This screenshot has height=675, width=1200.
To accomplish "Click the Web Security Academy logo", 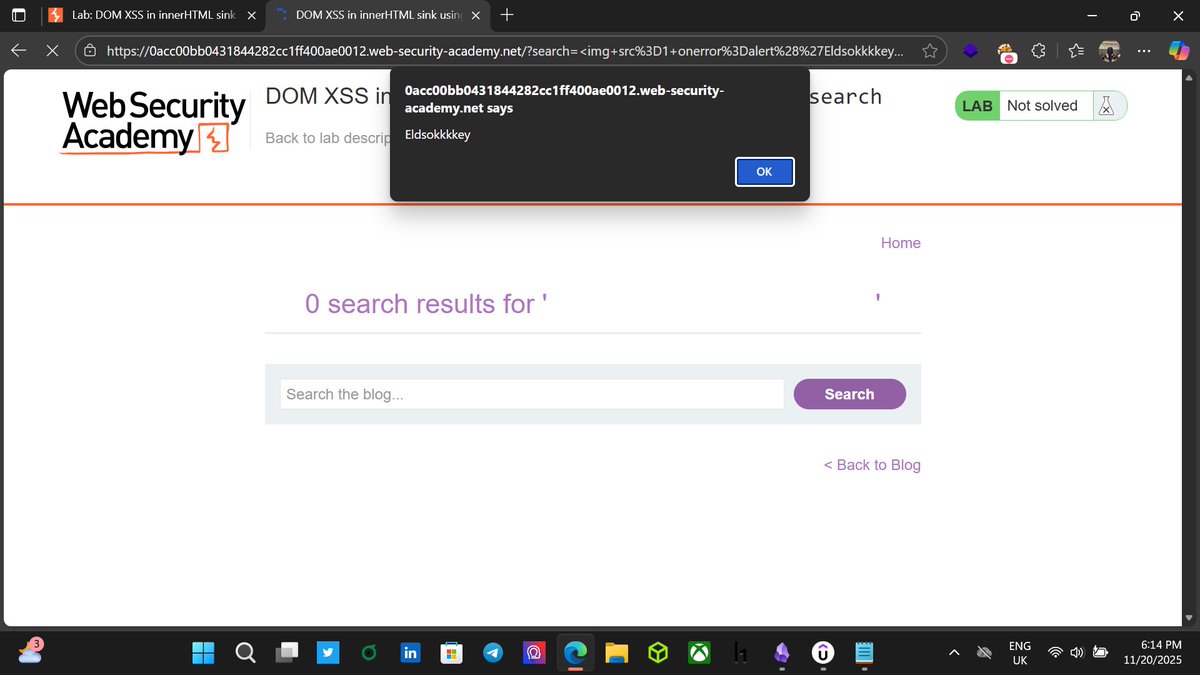I will (x=153, y=122).
